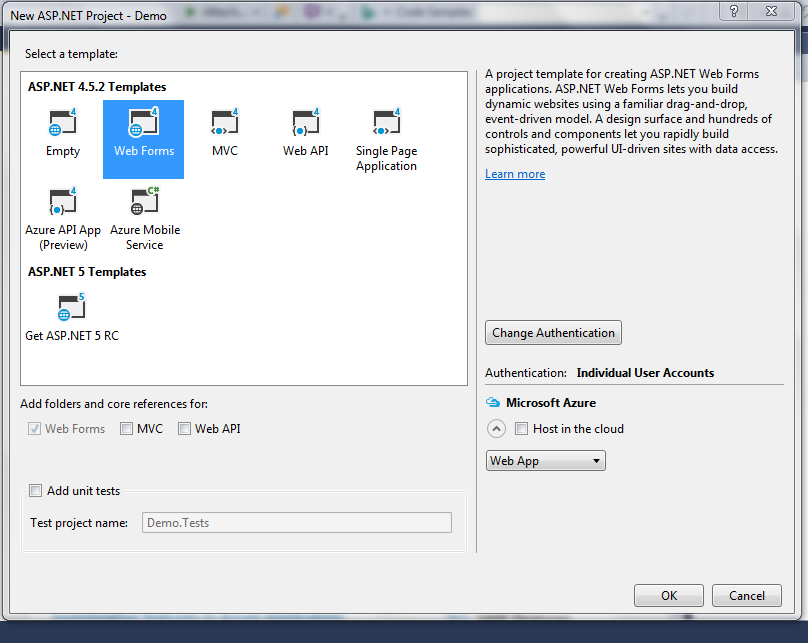The image size is (808, 643).
Task: Click the Select a template label
Action: 71,54
